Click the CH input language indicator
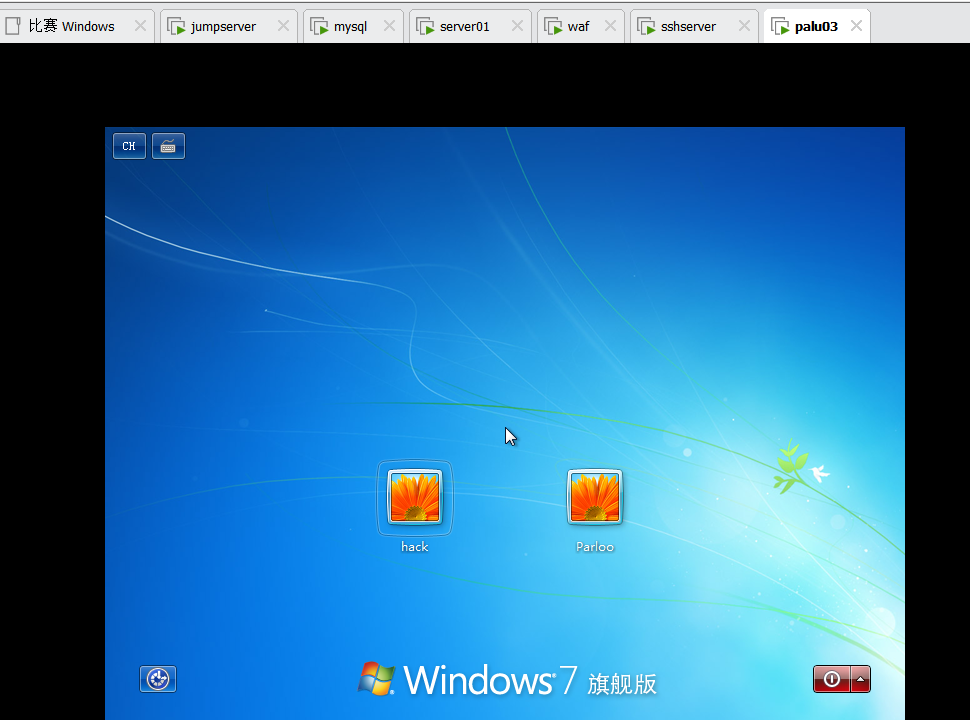The image size is (970, 720). point(129,146)
